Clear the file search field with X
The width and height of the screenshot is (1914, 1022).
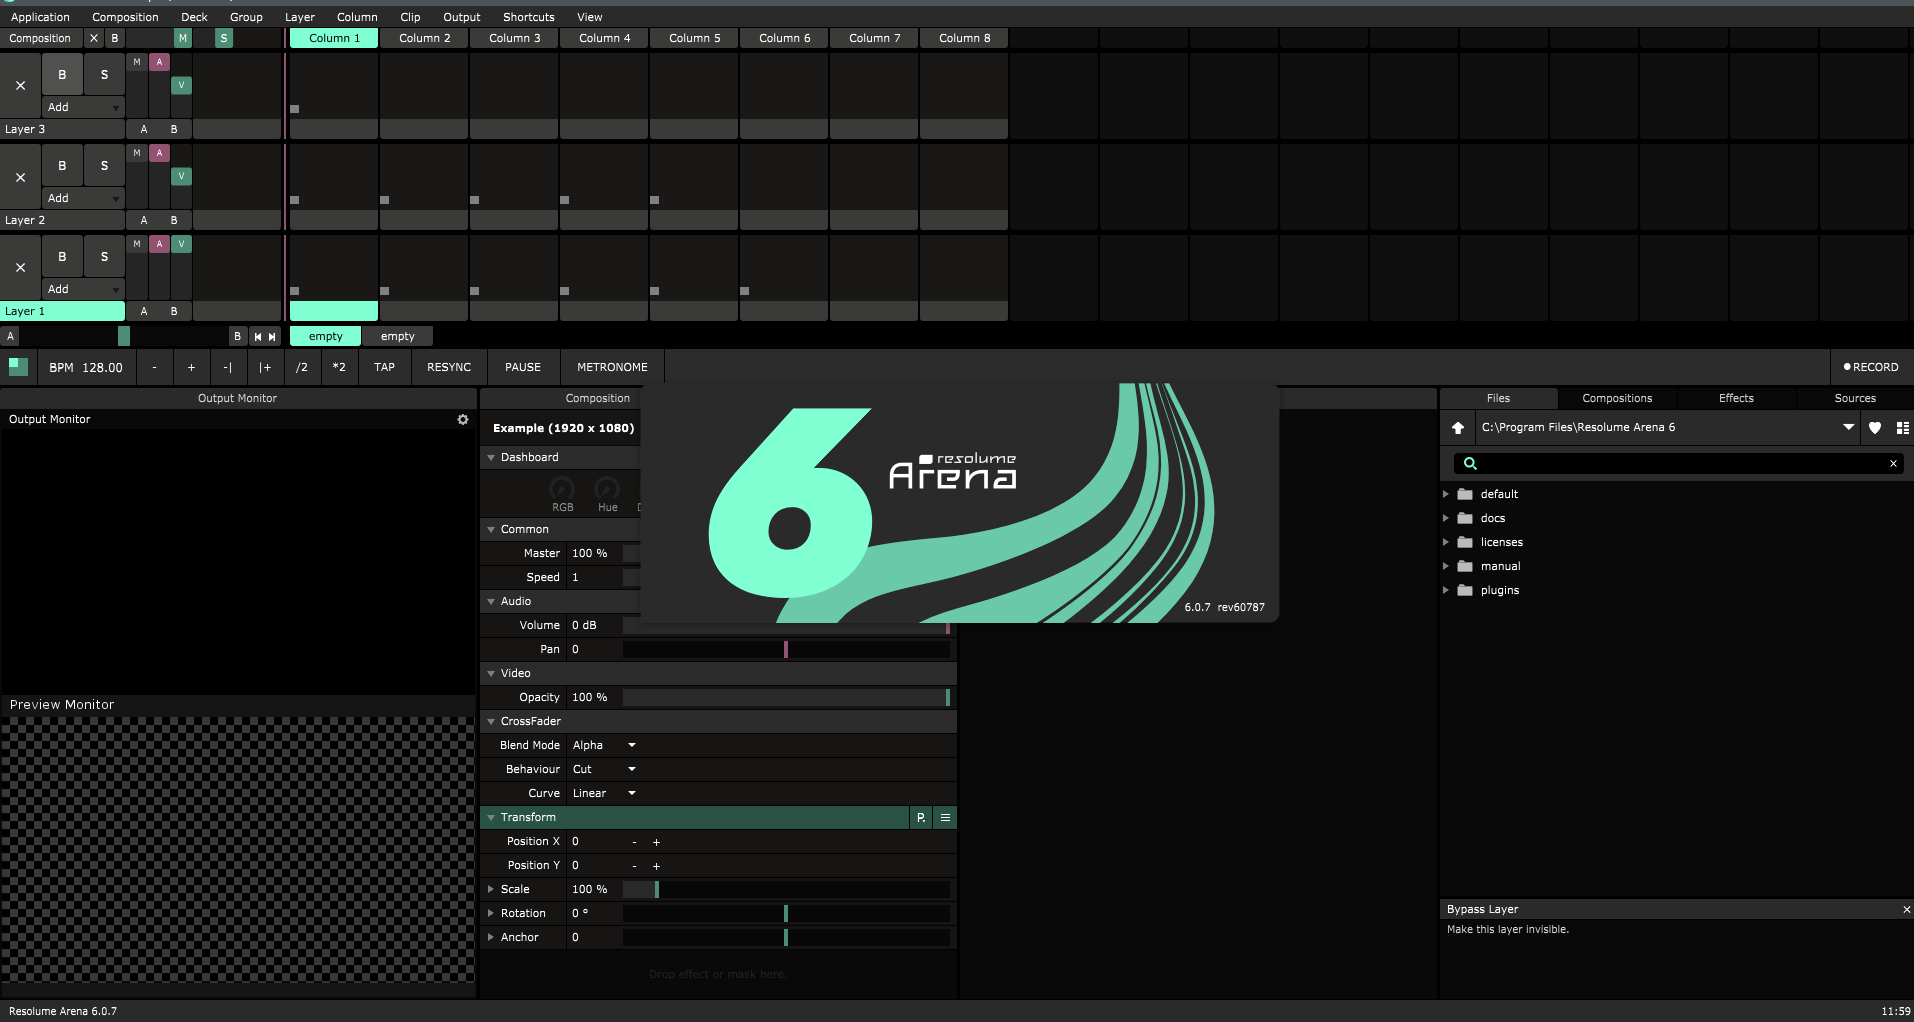click(x=1893, y=464)
